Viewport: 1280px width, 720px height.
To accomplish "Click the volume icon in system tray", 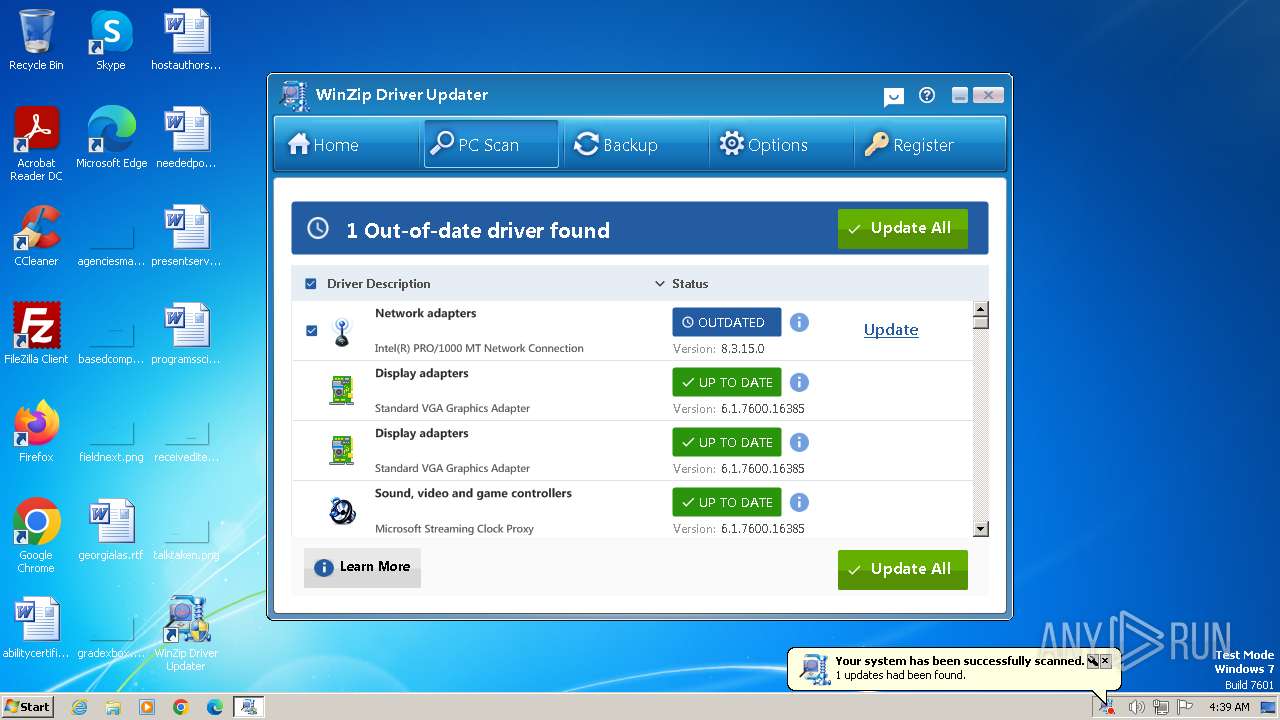I will pyautogui.click(x=1136, y=707).
